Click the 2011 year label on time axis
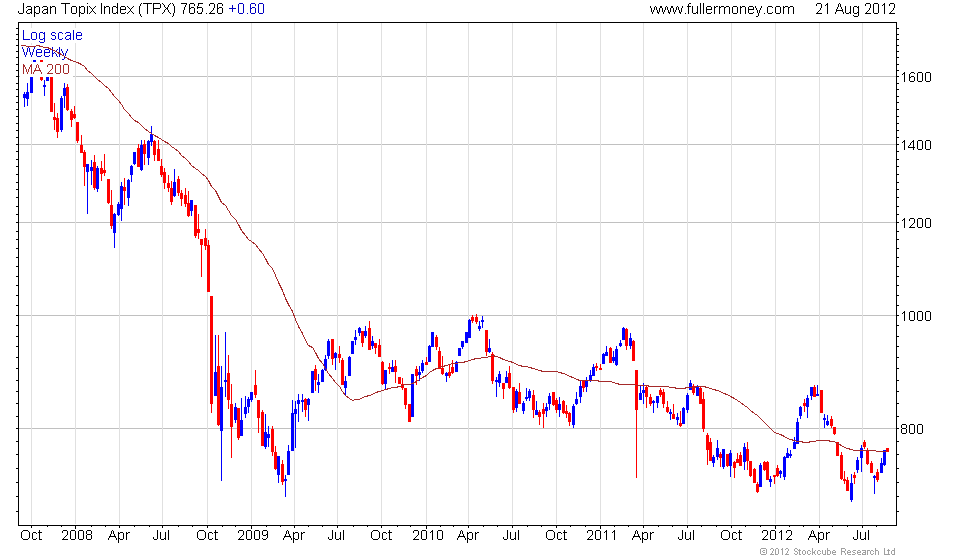Viewport: 980px width, 560px height. point(601,536)
